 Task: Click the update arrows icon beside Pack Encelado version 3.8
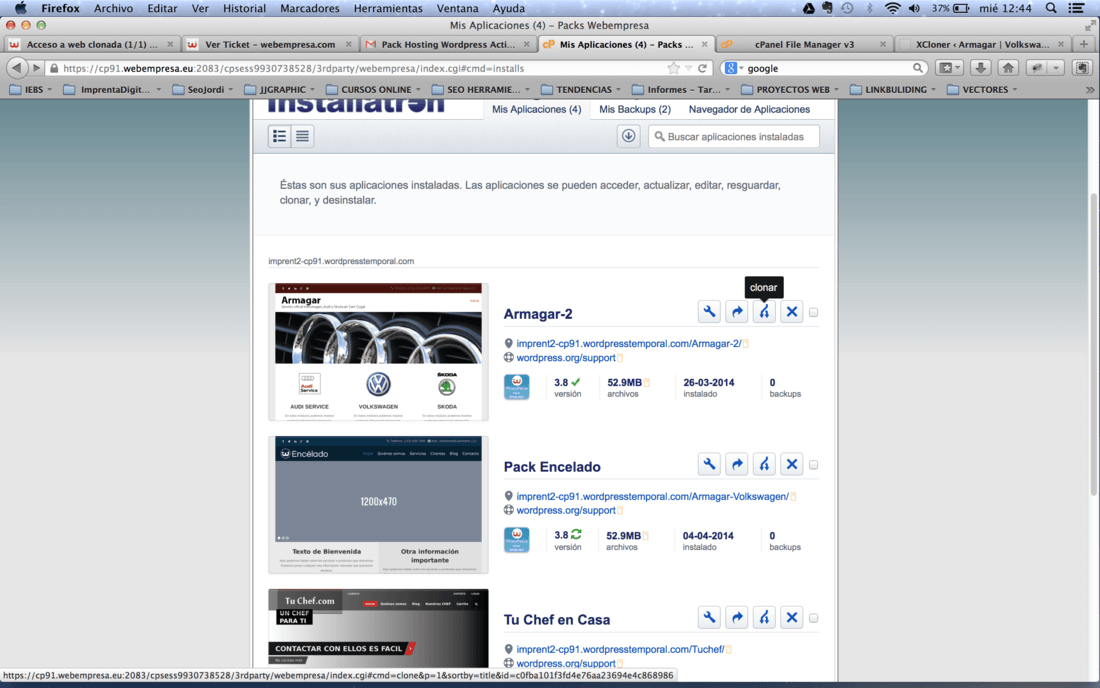tap(576, 534)
